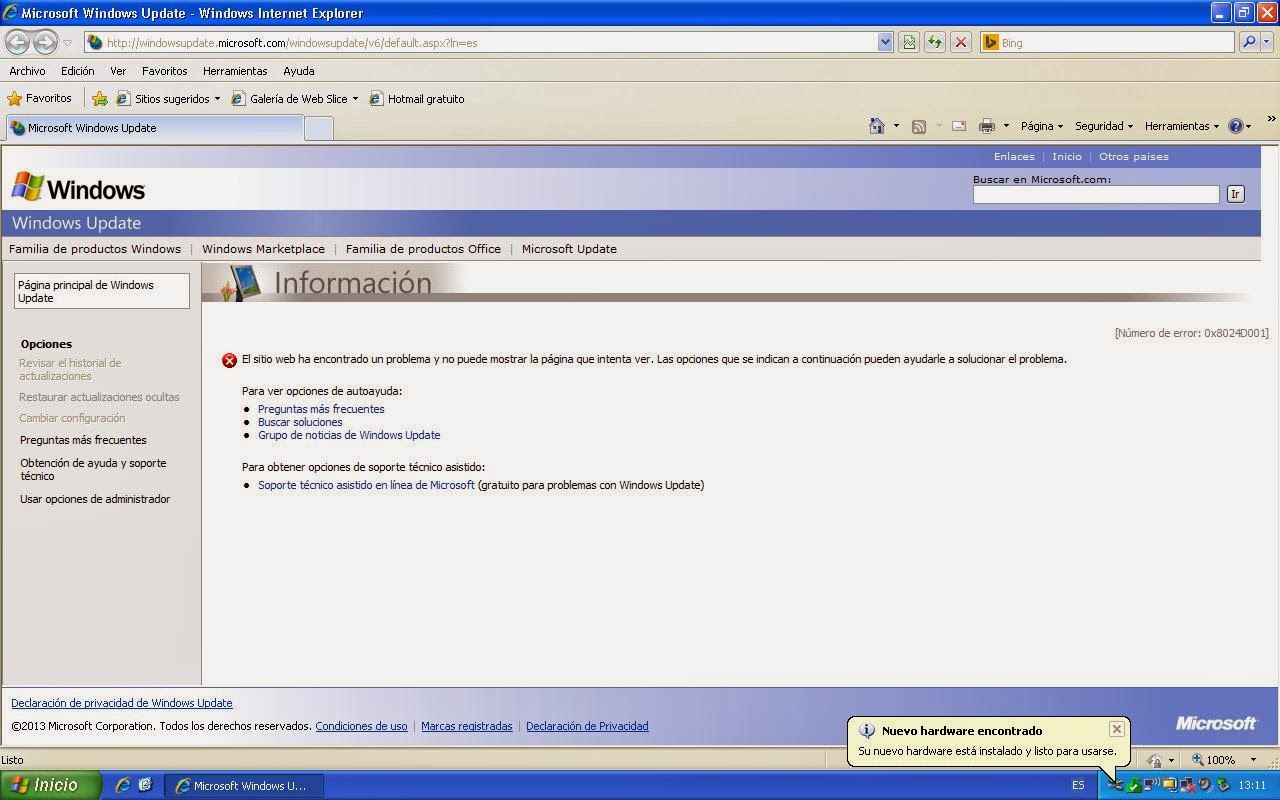The width and height of the screenshot is (1280, 800).
Task: Open the Inicio link in page header
Action: coord(1067,156)
